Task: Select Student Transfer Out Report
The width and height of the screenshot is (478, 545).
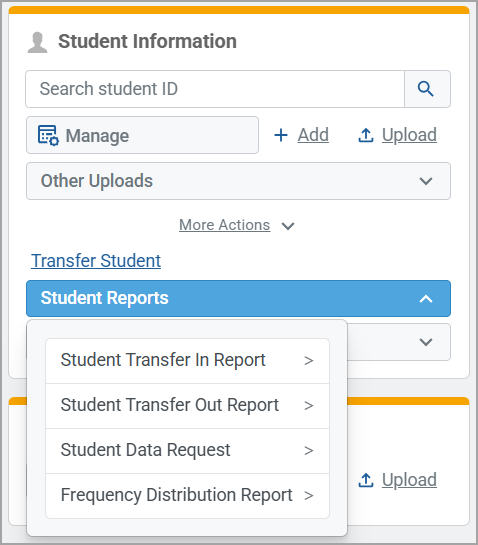Action: point(187,406)
